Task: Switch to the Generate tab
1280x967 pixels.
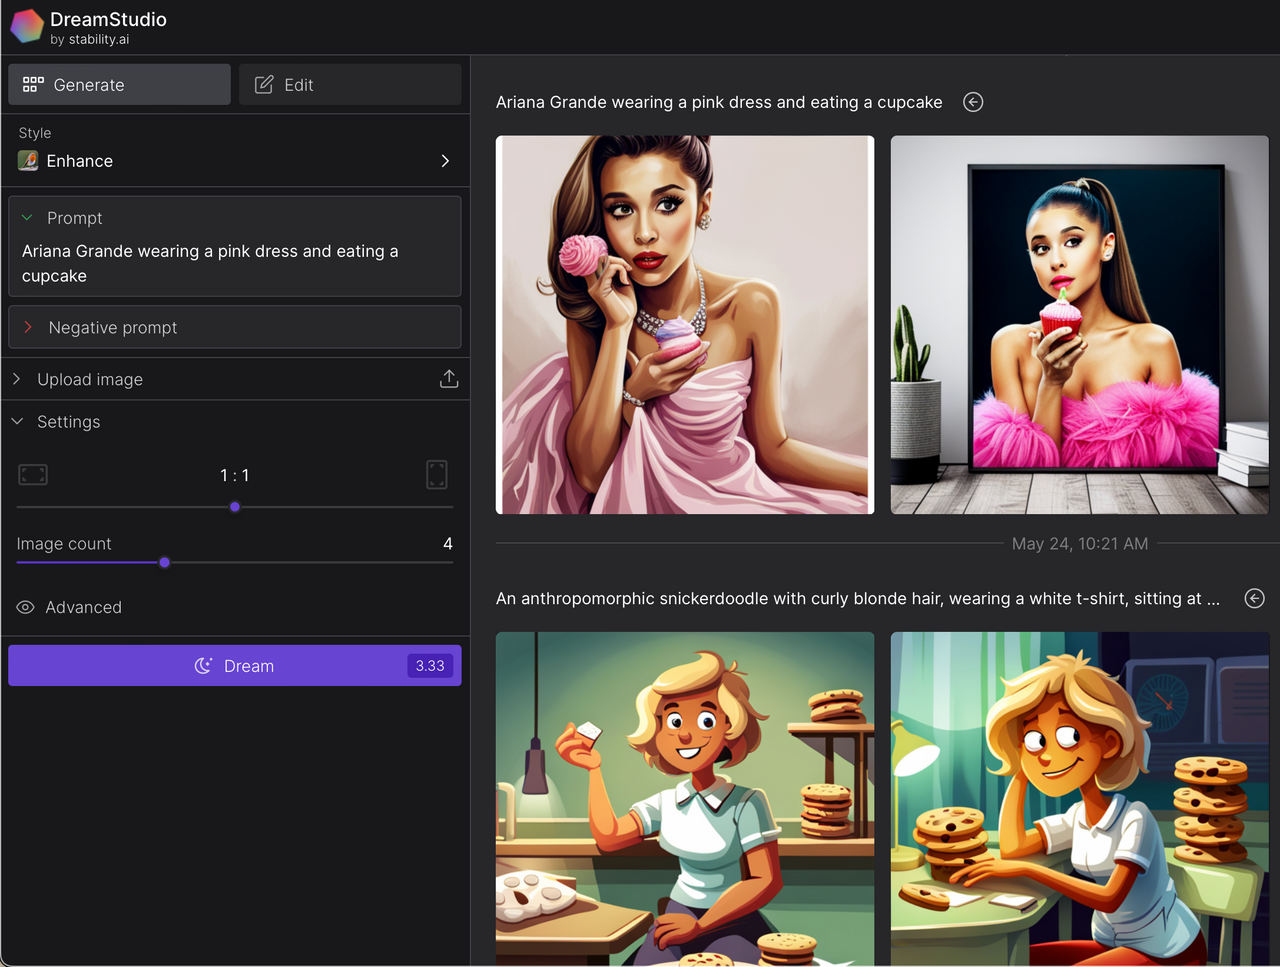Action: [x=119, y=85]
